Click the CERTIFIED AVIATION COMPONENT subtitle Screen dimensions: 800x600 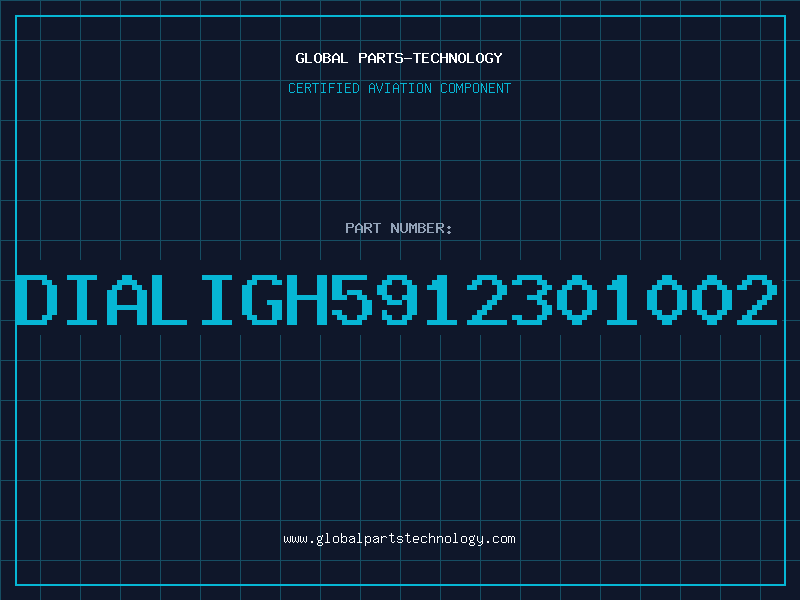click(399, 88)
